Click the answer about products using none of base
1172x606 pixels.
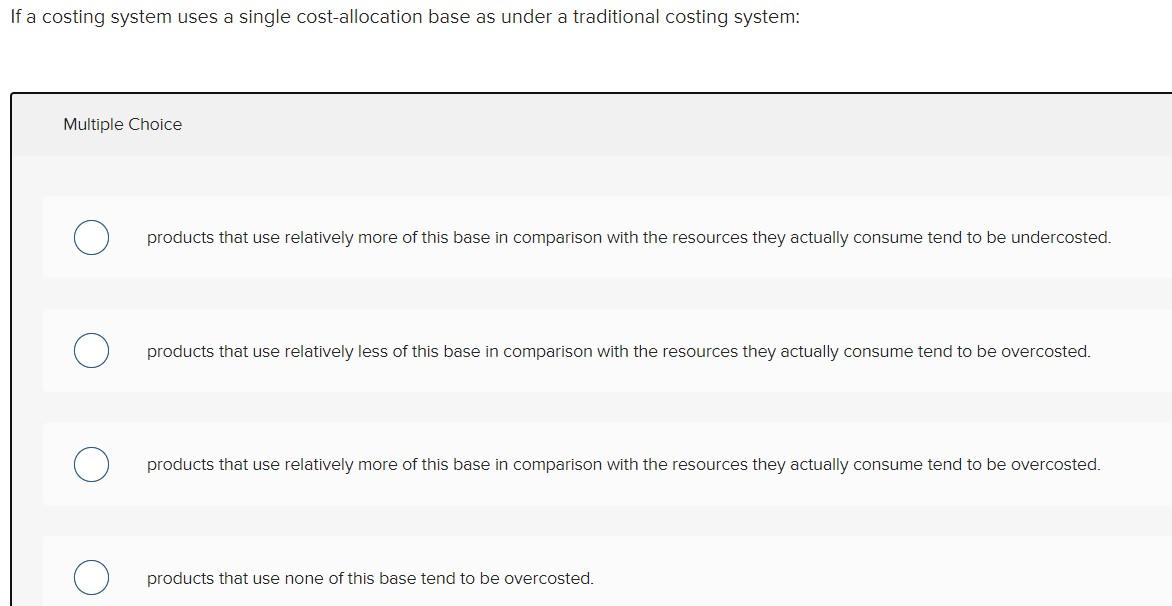[x=370, y=578]
